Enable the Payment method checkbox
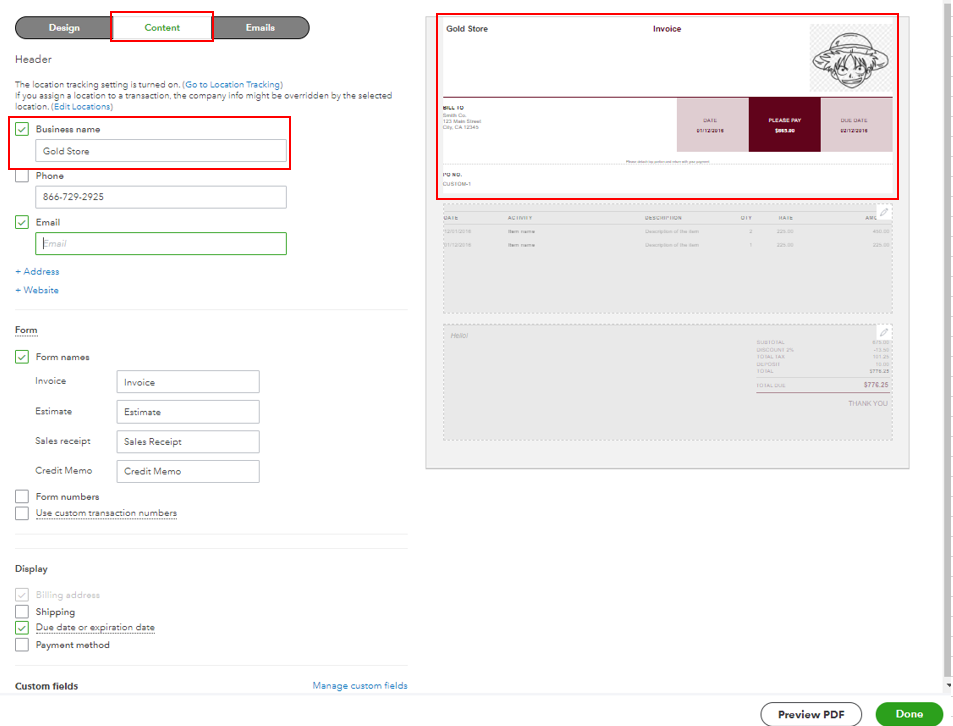 22,644
